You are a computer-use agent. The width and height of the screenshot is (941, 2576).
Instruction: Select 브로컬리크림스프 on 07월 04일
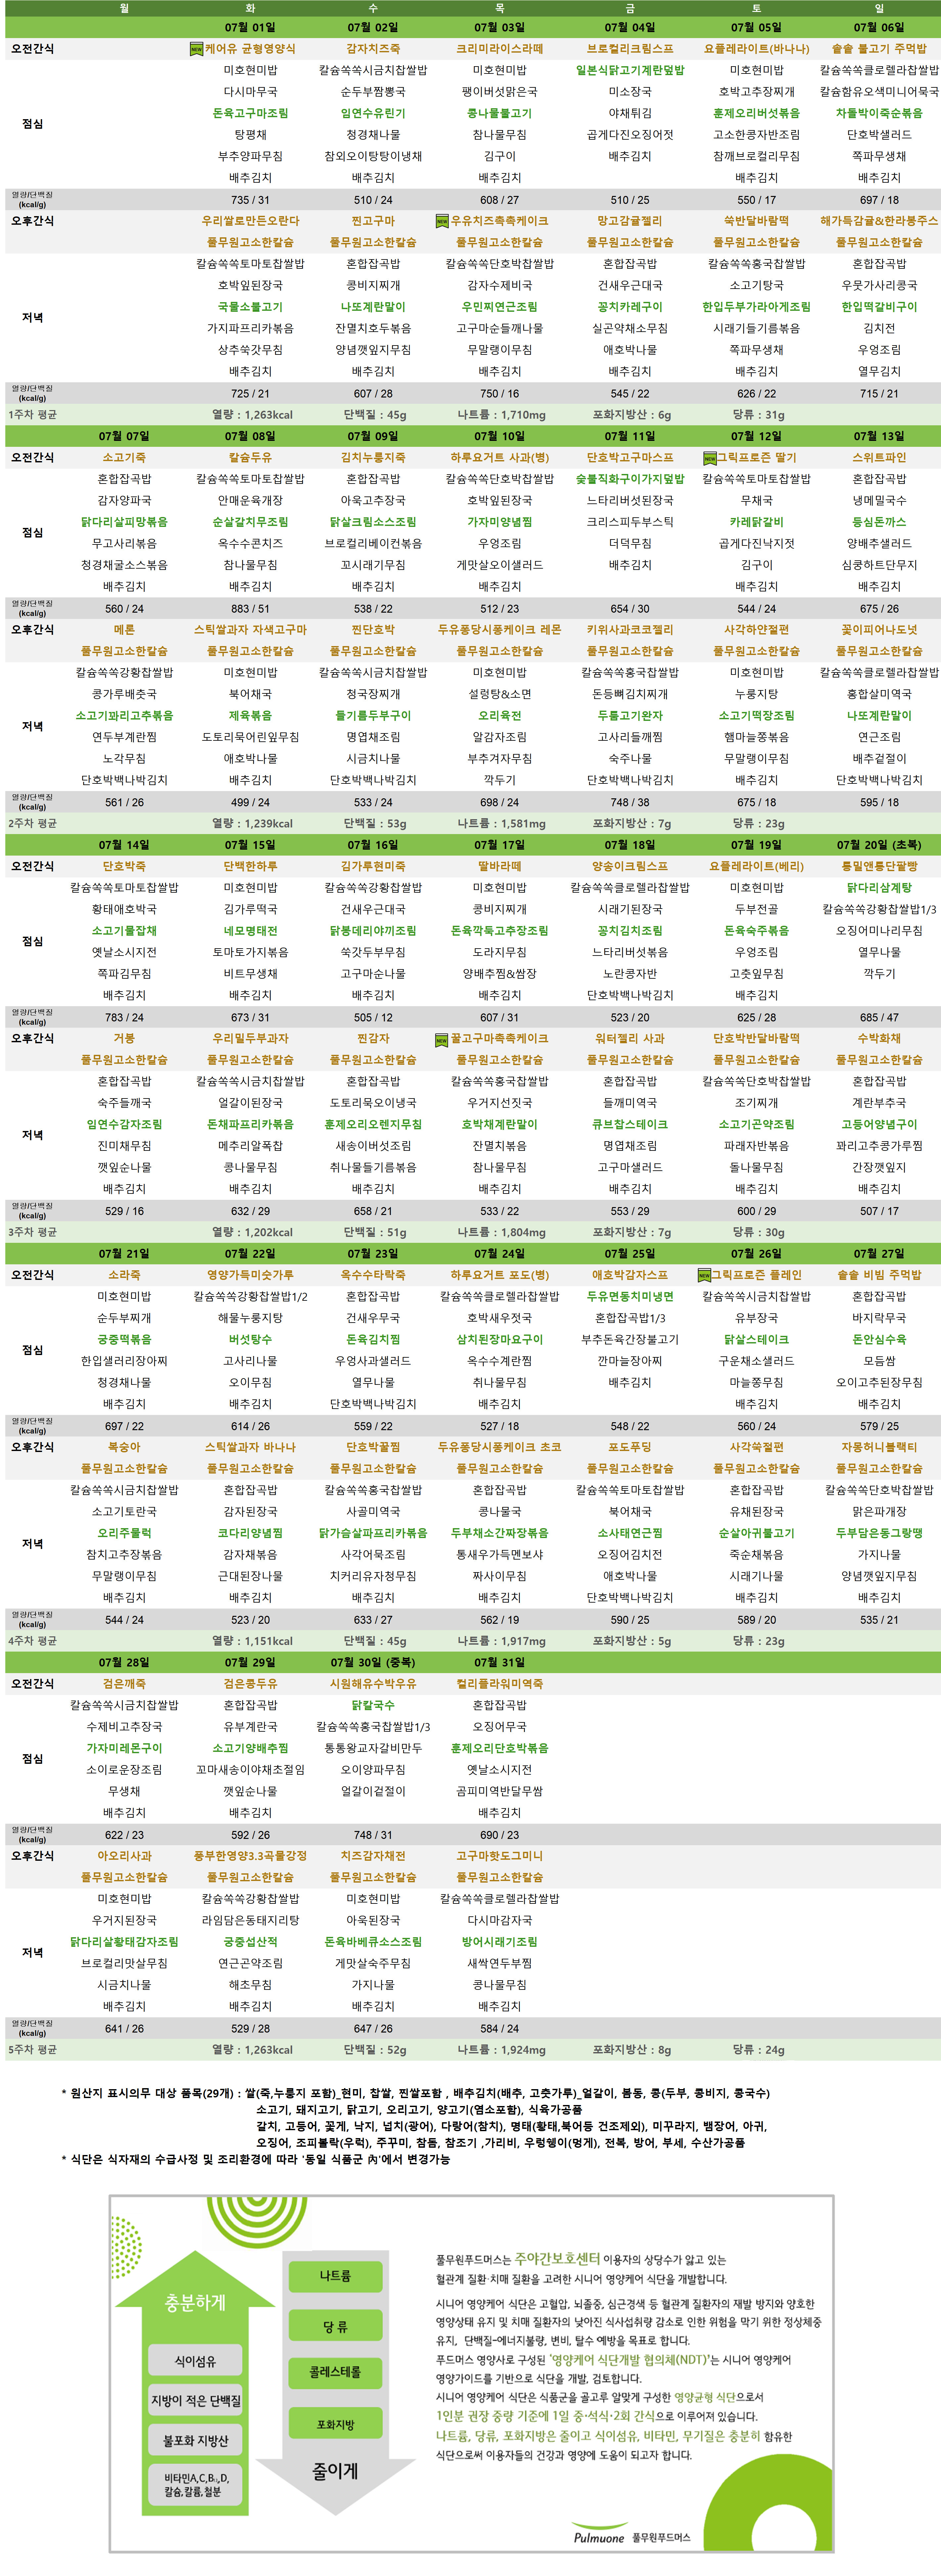(x=630, y=49)
